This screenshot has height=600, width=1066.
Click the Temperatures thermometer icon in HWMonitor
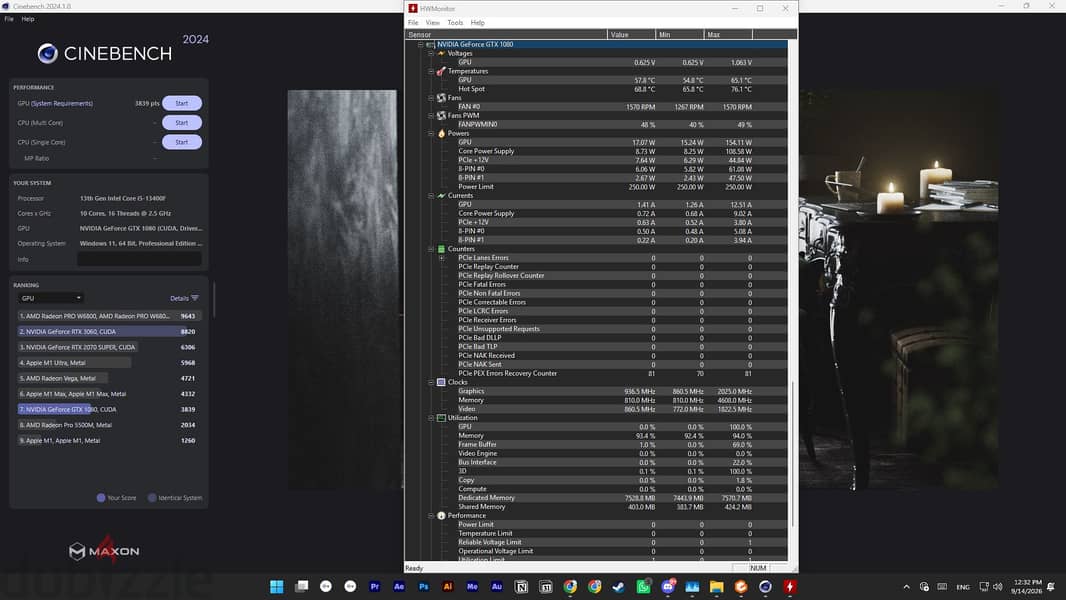point(441,71)
